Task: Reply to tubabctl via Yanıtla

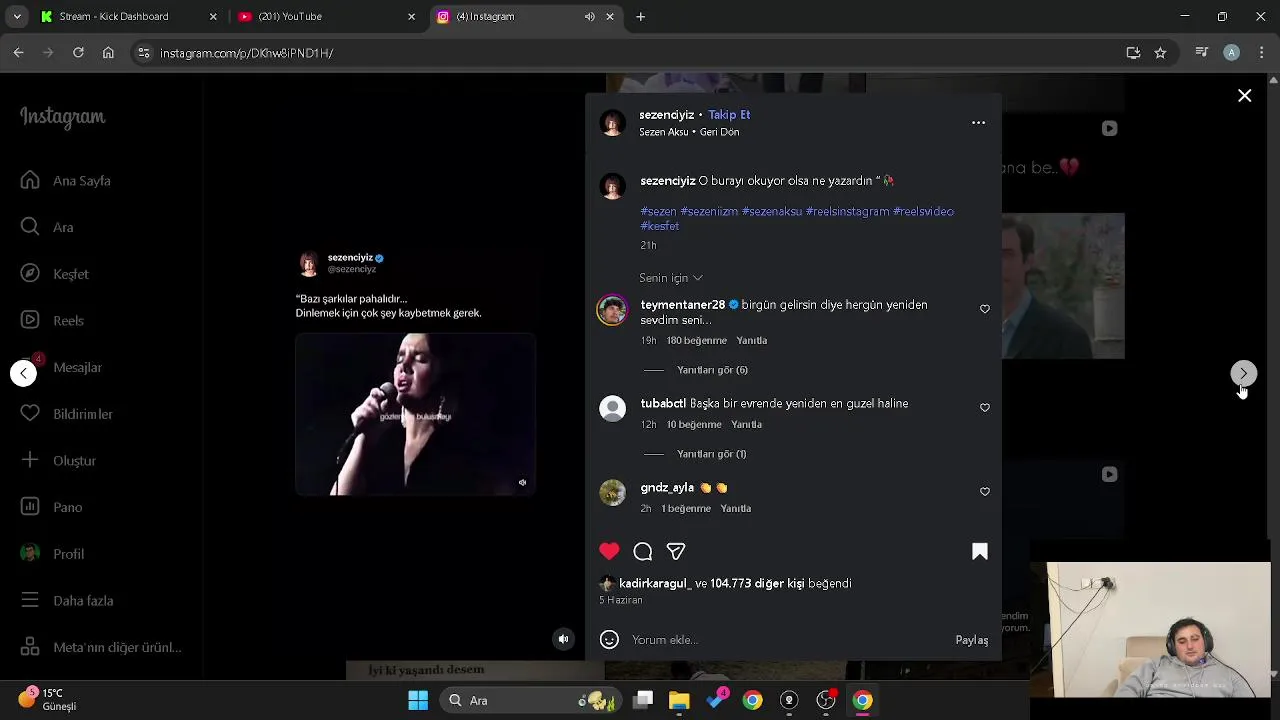Action: pyautogui.click(x=746, y=424)
